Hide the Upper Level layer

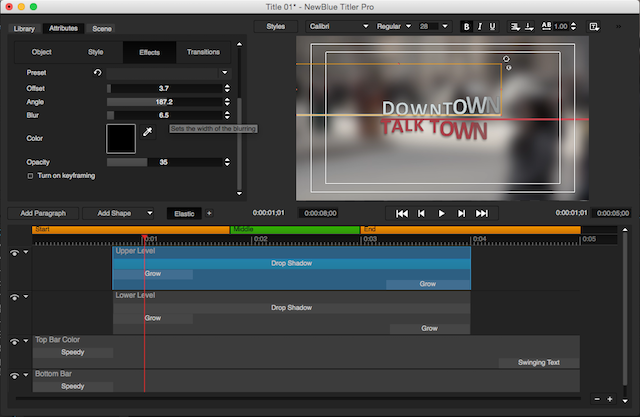pyautogui.click(x=14, y=252)
